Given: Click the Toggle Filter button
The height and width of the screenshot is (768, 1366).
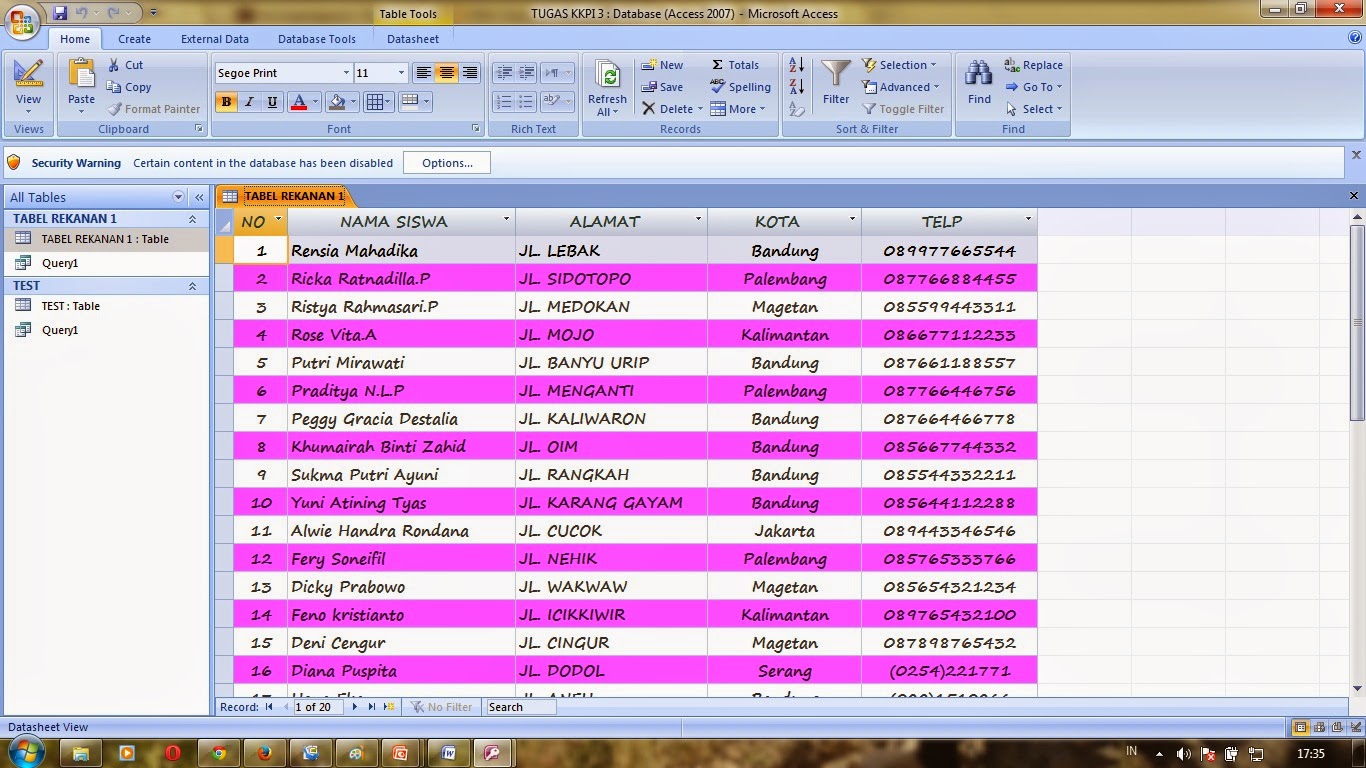Looking at the screenshot, I should click(902, 109).
